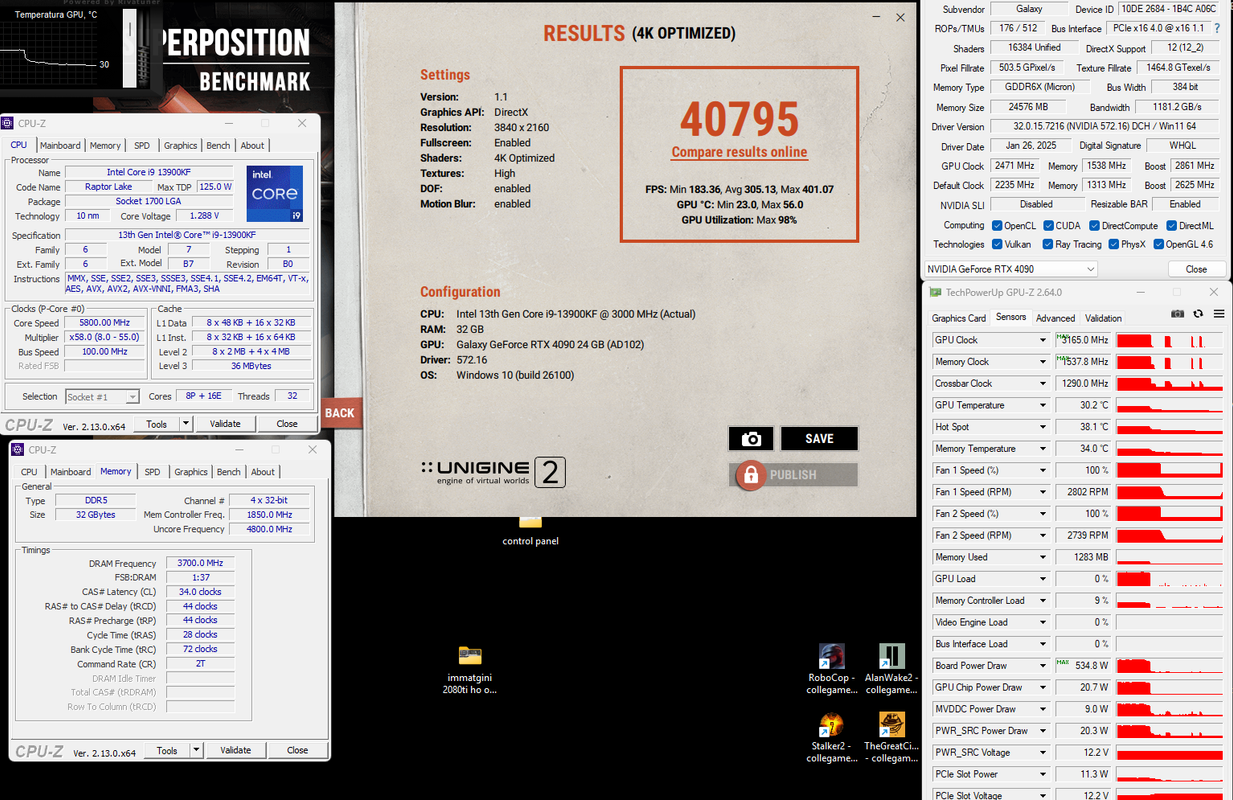Image resolution: width=1233 pixels, height=800 pixels.
Task: Select TheGreatCi desktop shortcut
Action: [x=891, y=737]
